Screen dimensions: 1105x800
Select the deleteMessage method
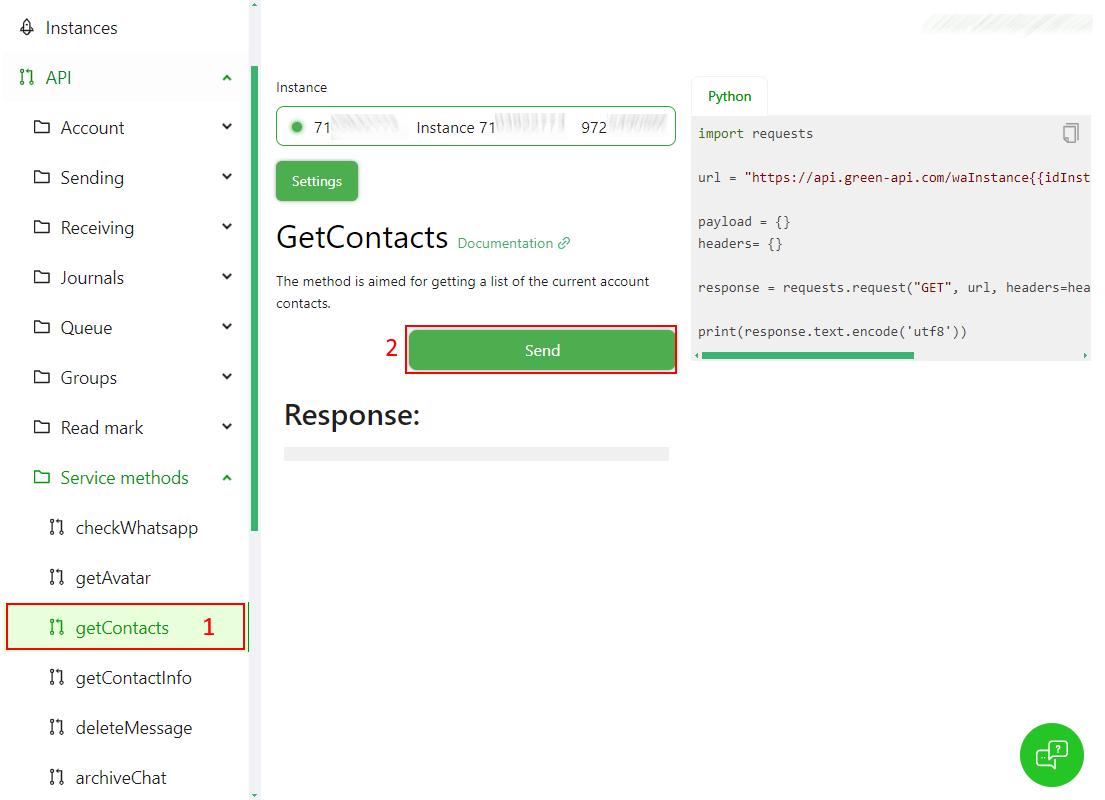point(134,727)
